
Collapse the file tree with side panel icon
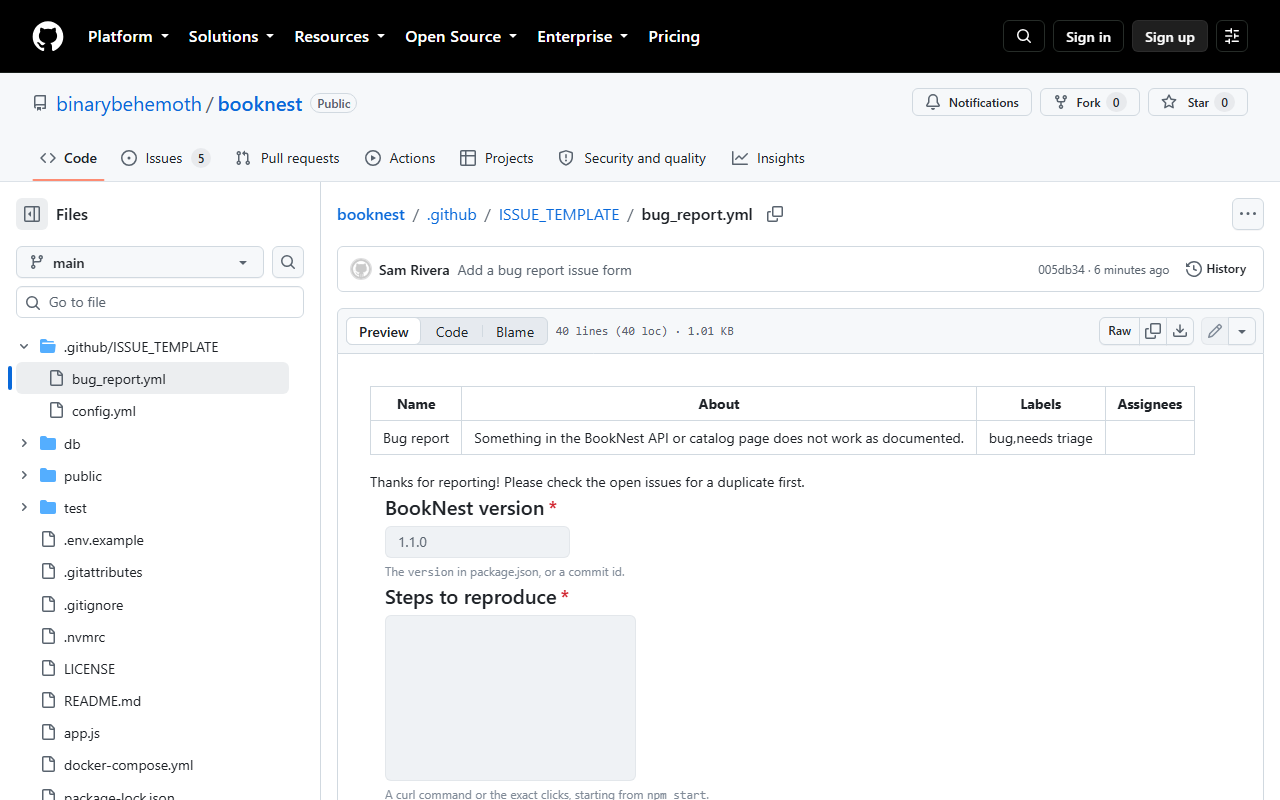[x=32, y=214]
